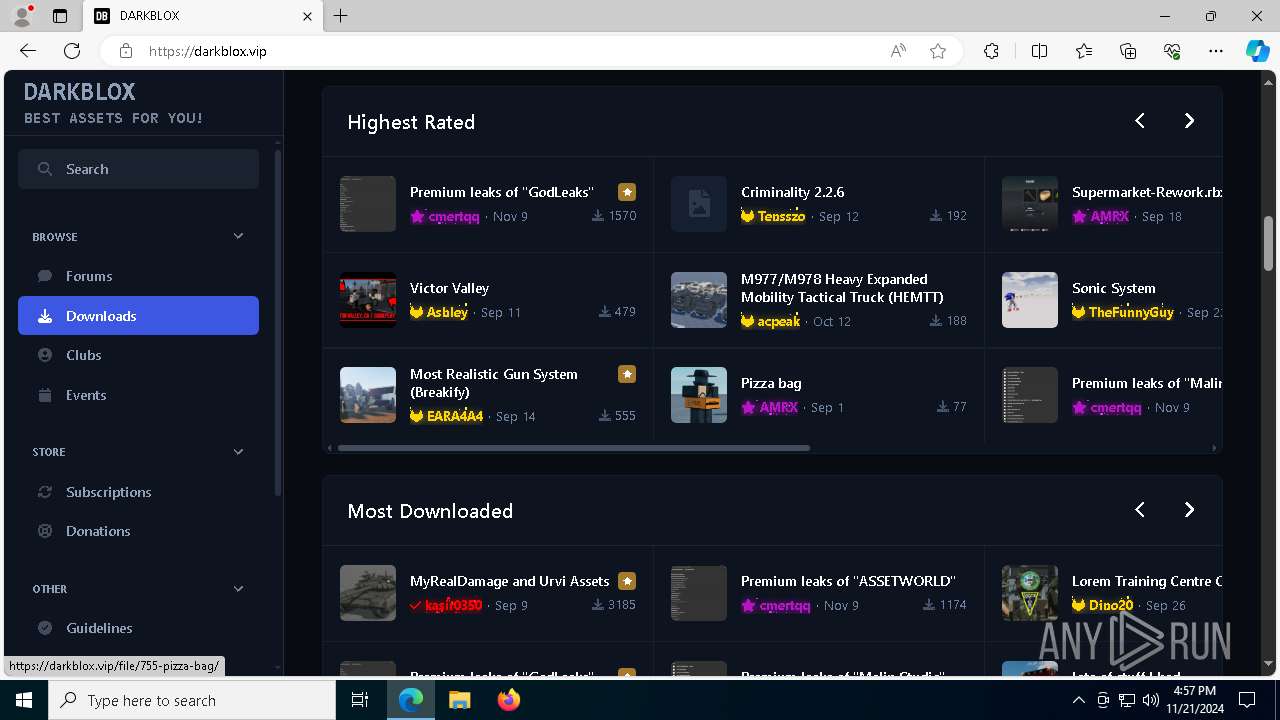Click the Victor Valley thumbnail
Image resolution: width=1280 pixels, height=720 pixels.
tap(368, 300)
